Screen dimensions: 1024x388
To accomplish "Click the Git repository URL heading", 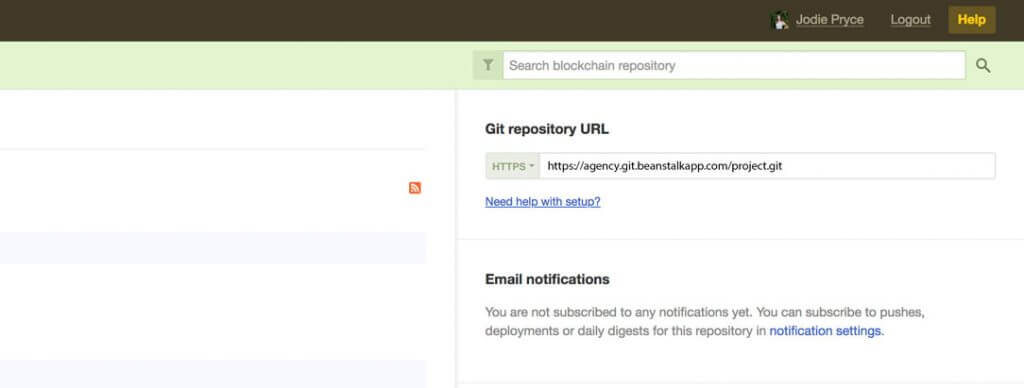I will pyautogui.click(x=547, y=129).
